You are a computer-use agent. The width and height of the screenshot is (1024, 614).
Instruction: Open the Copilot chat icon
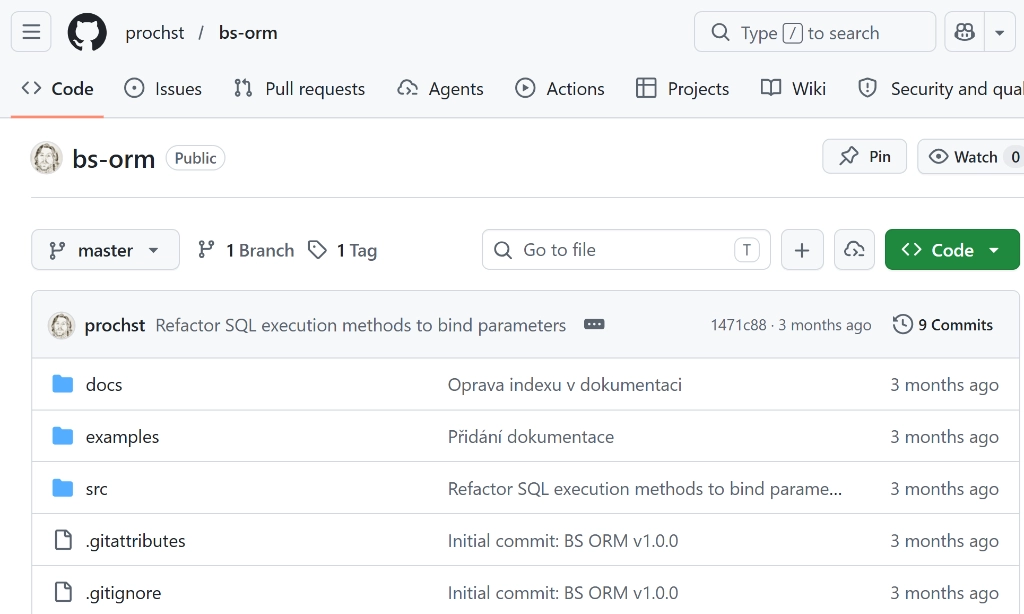[965, 31]
